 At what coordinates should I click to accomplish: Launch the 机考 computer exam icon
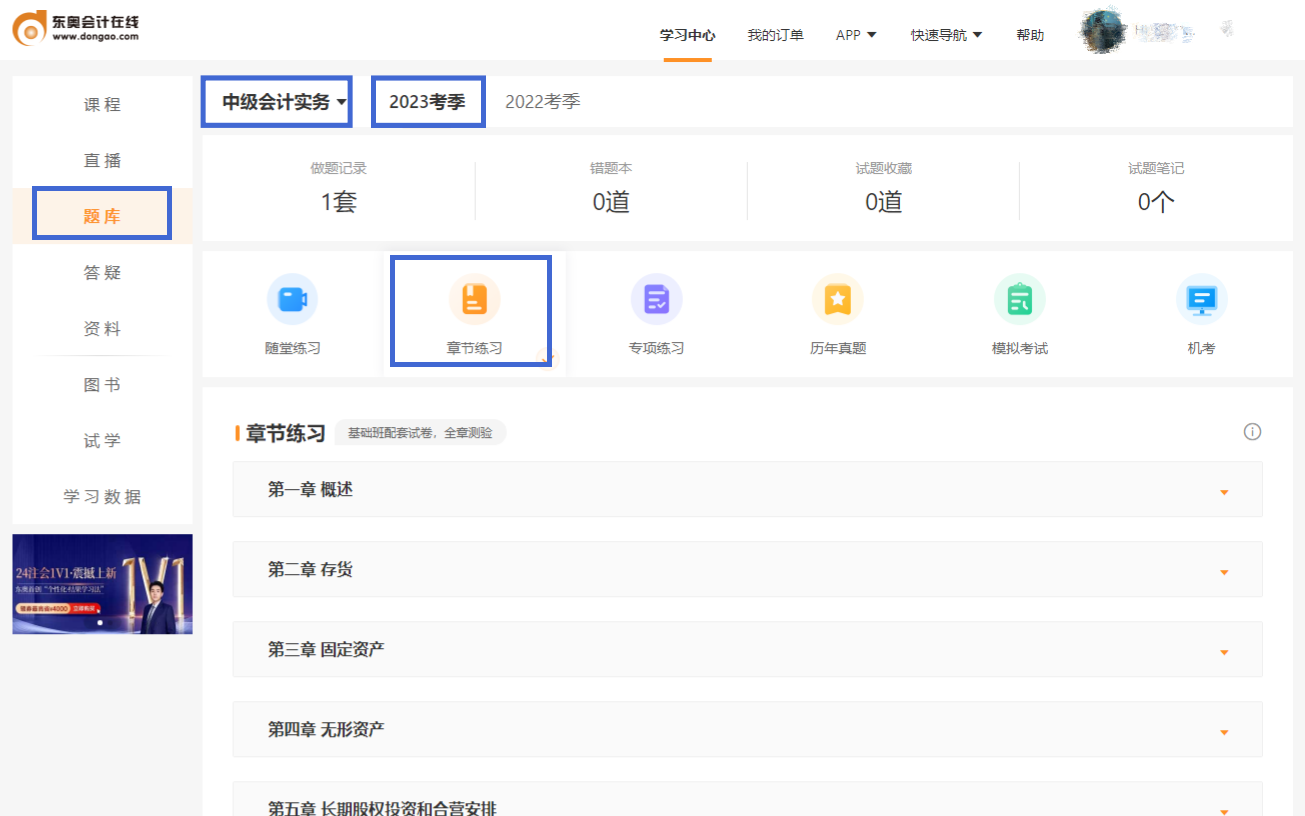click(x=1201, y=312)
